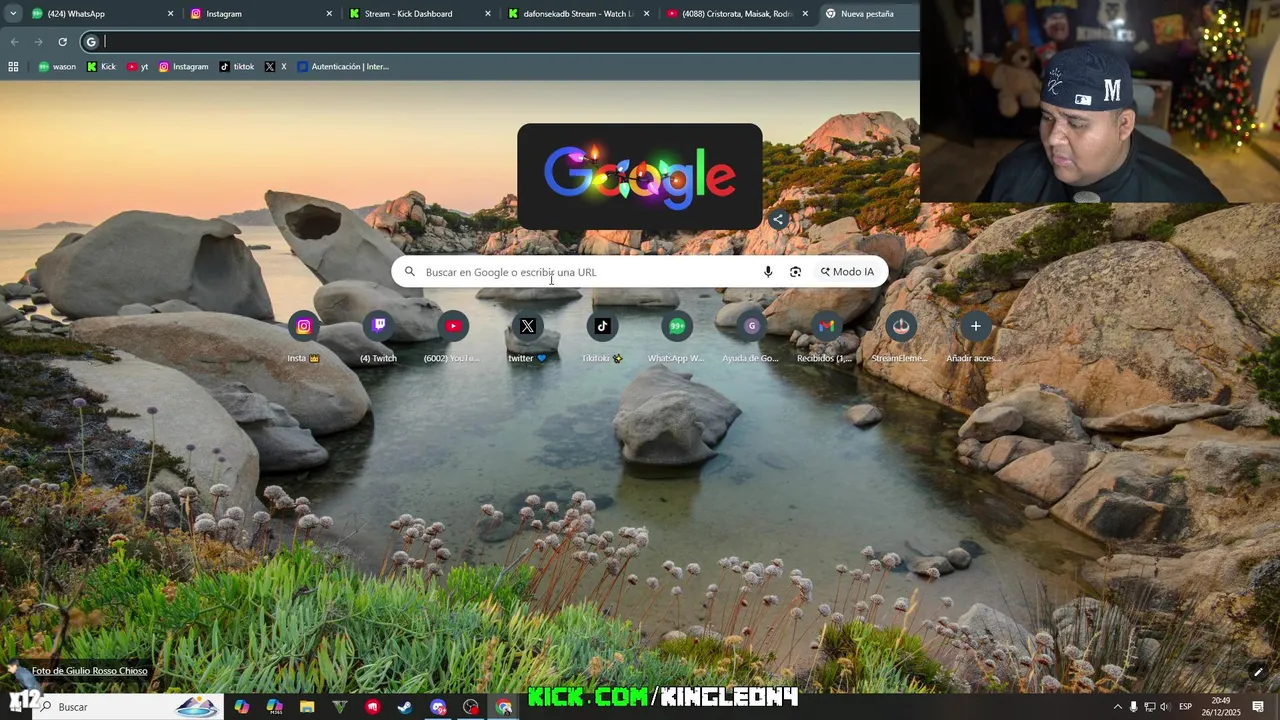This screenshot has width=1280, height=720.
Task: Go forward to next page
Action: [38, 42]
